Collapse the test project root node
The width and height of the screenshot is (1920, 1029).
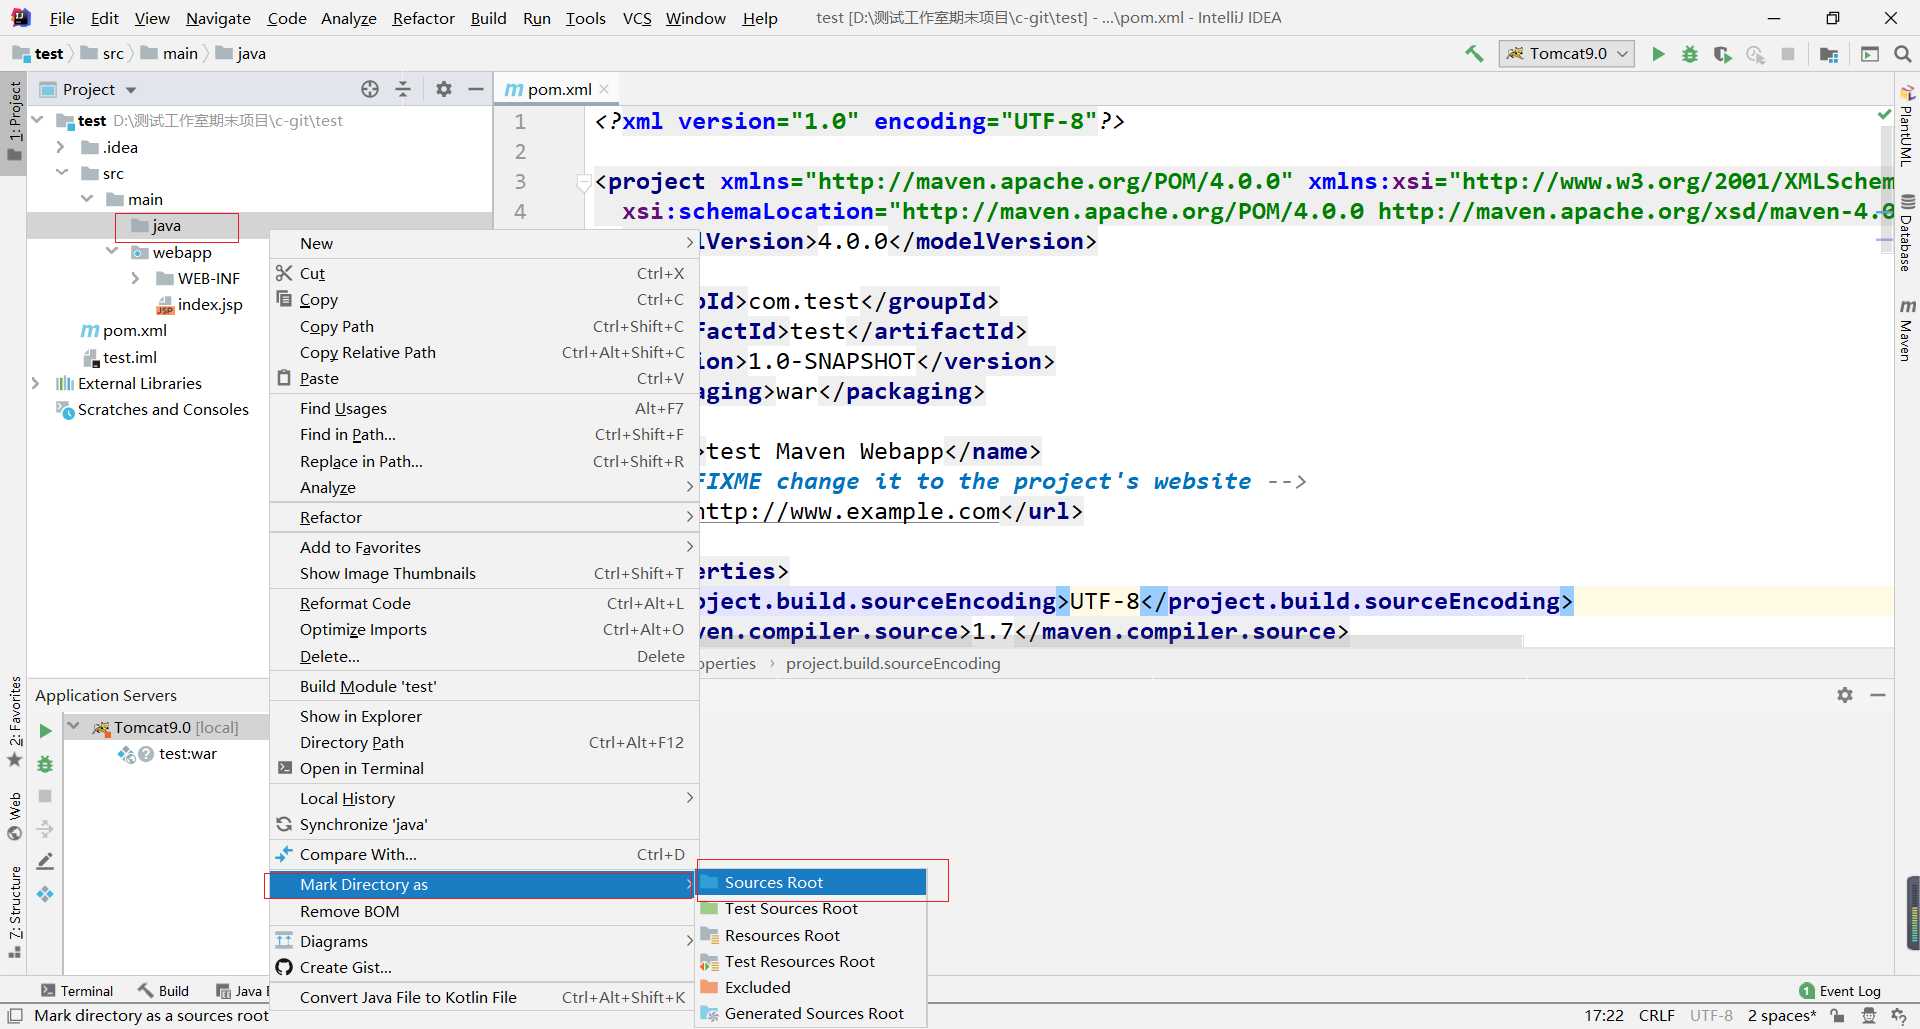pyautogui.click(x=37, y=120)
